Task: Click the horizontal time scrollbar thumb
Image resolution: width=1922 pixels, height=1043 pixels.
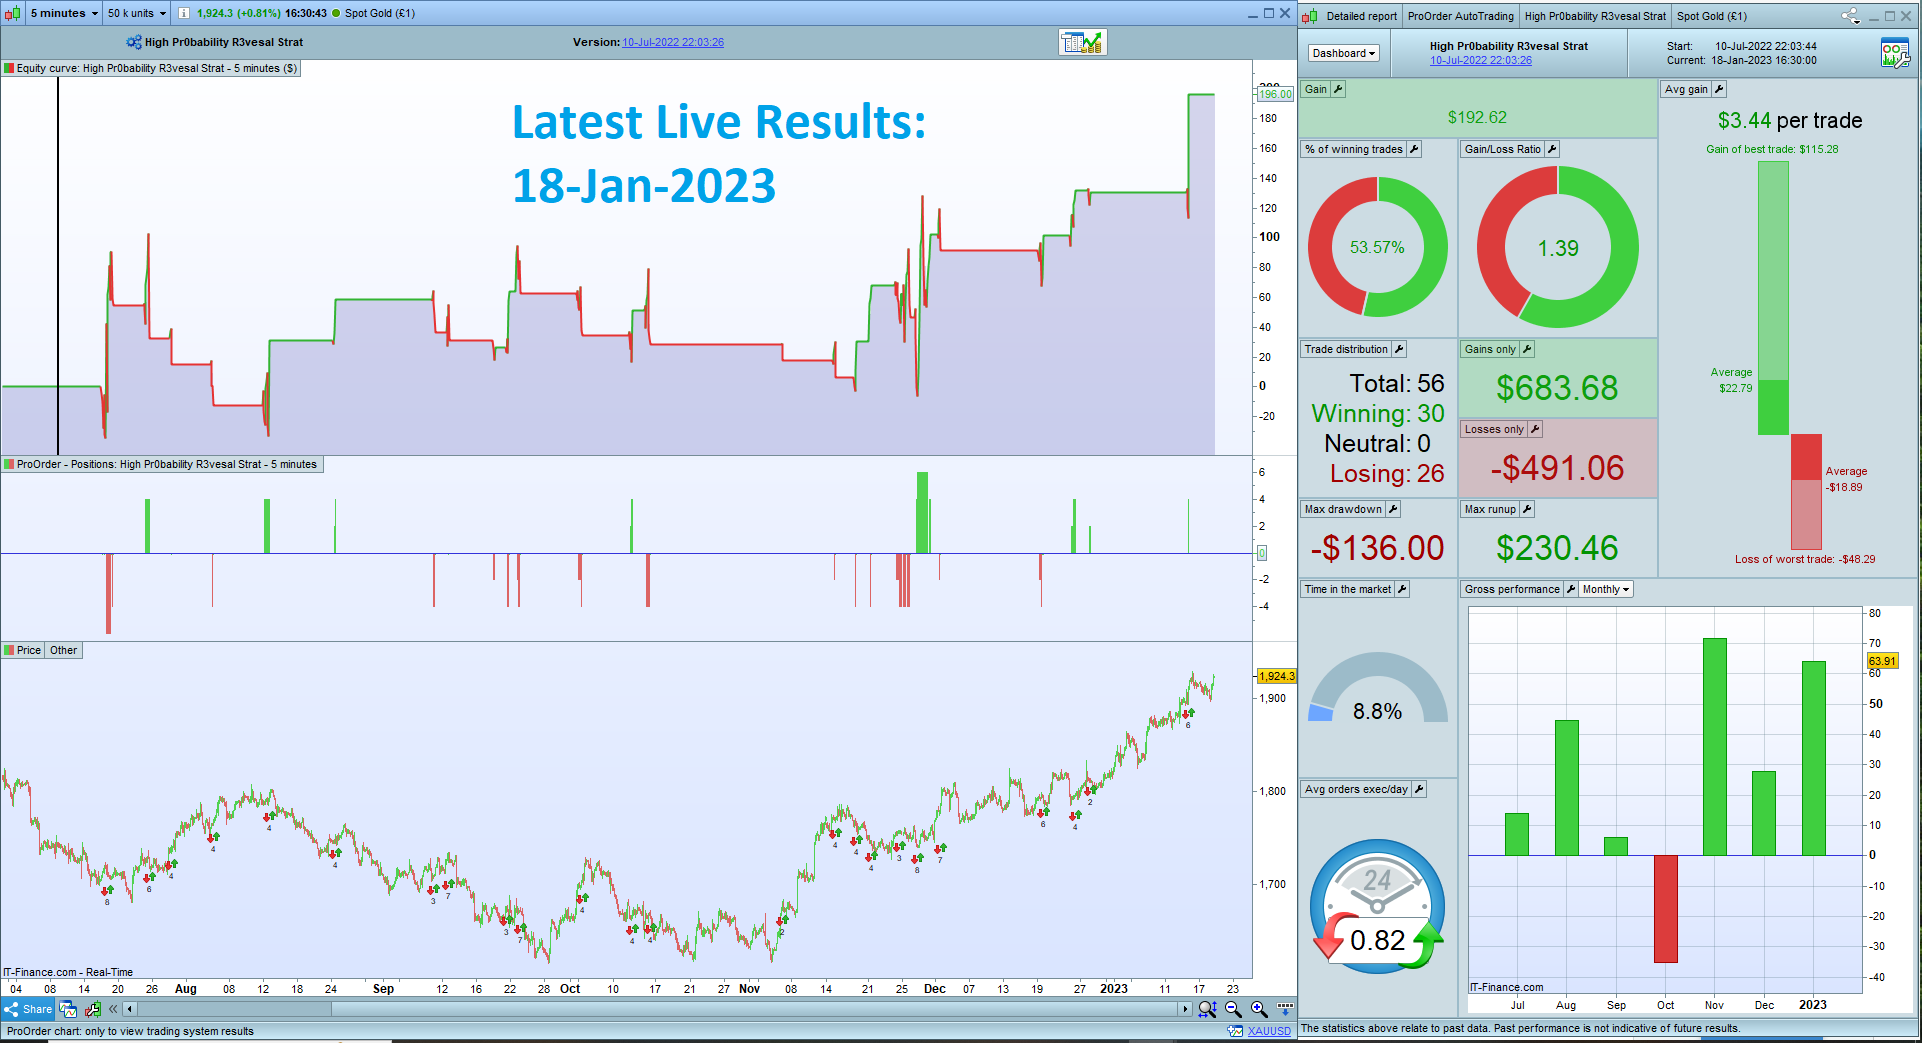Action: (232, 1009)
